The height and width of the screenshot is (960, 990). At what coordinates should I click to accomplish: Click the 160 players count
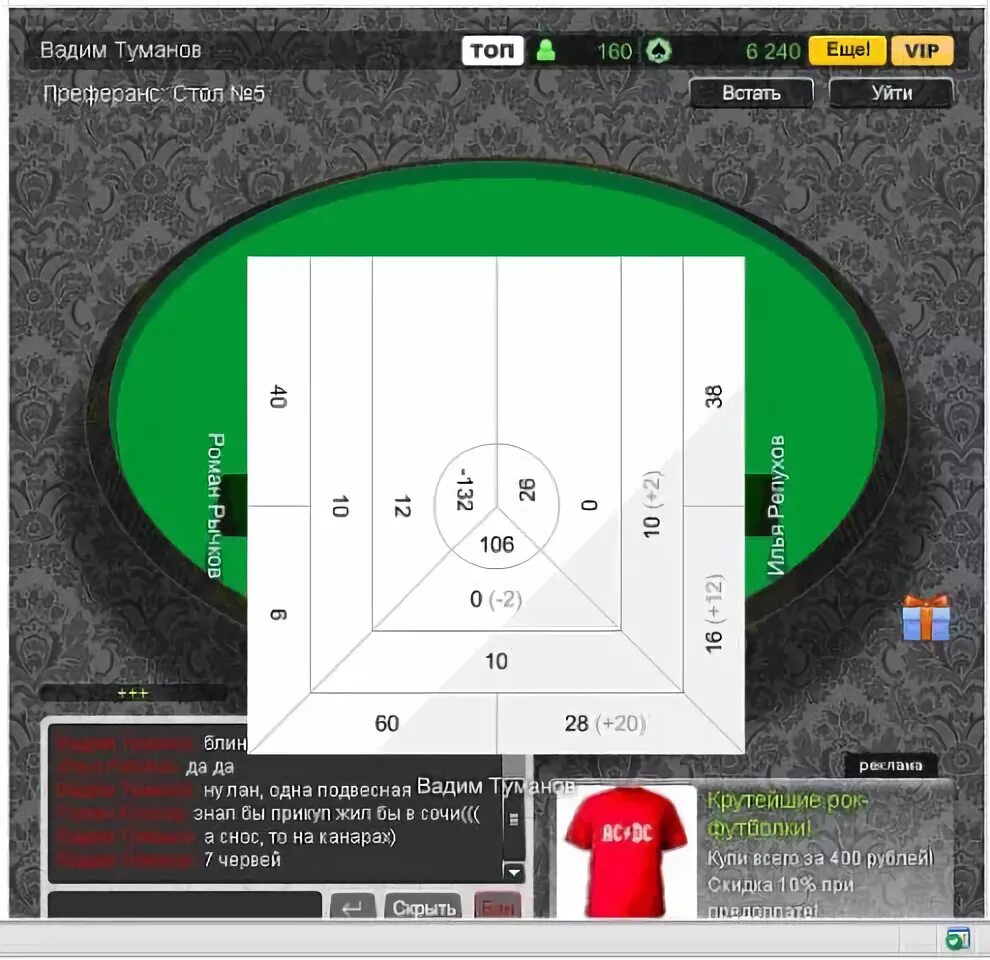click(x=614, y=51)
